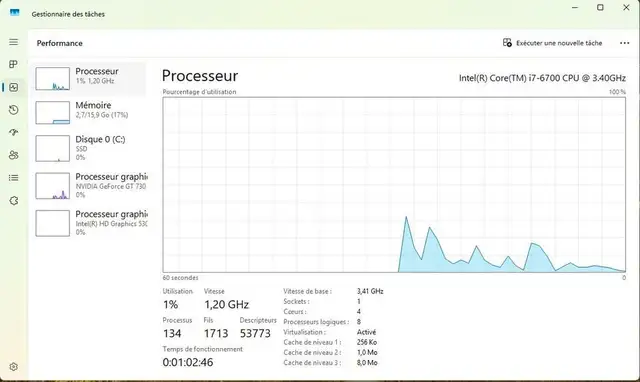Image resolution: width=640 pixels, height=382 pixels.
Task: Click the Processus count '134'
Action: click(x=172, y=333)
